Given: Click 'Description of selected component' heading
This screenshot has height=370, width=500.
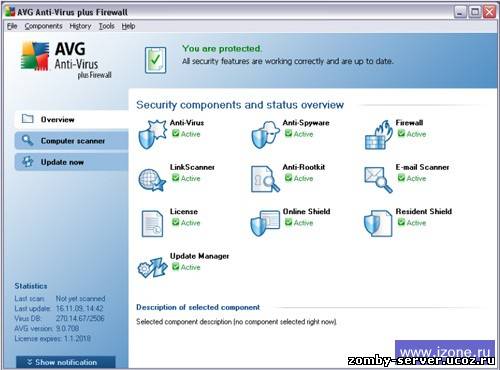Looking at the screenshot, I should 198,307.
